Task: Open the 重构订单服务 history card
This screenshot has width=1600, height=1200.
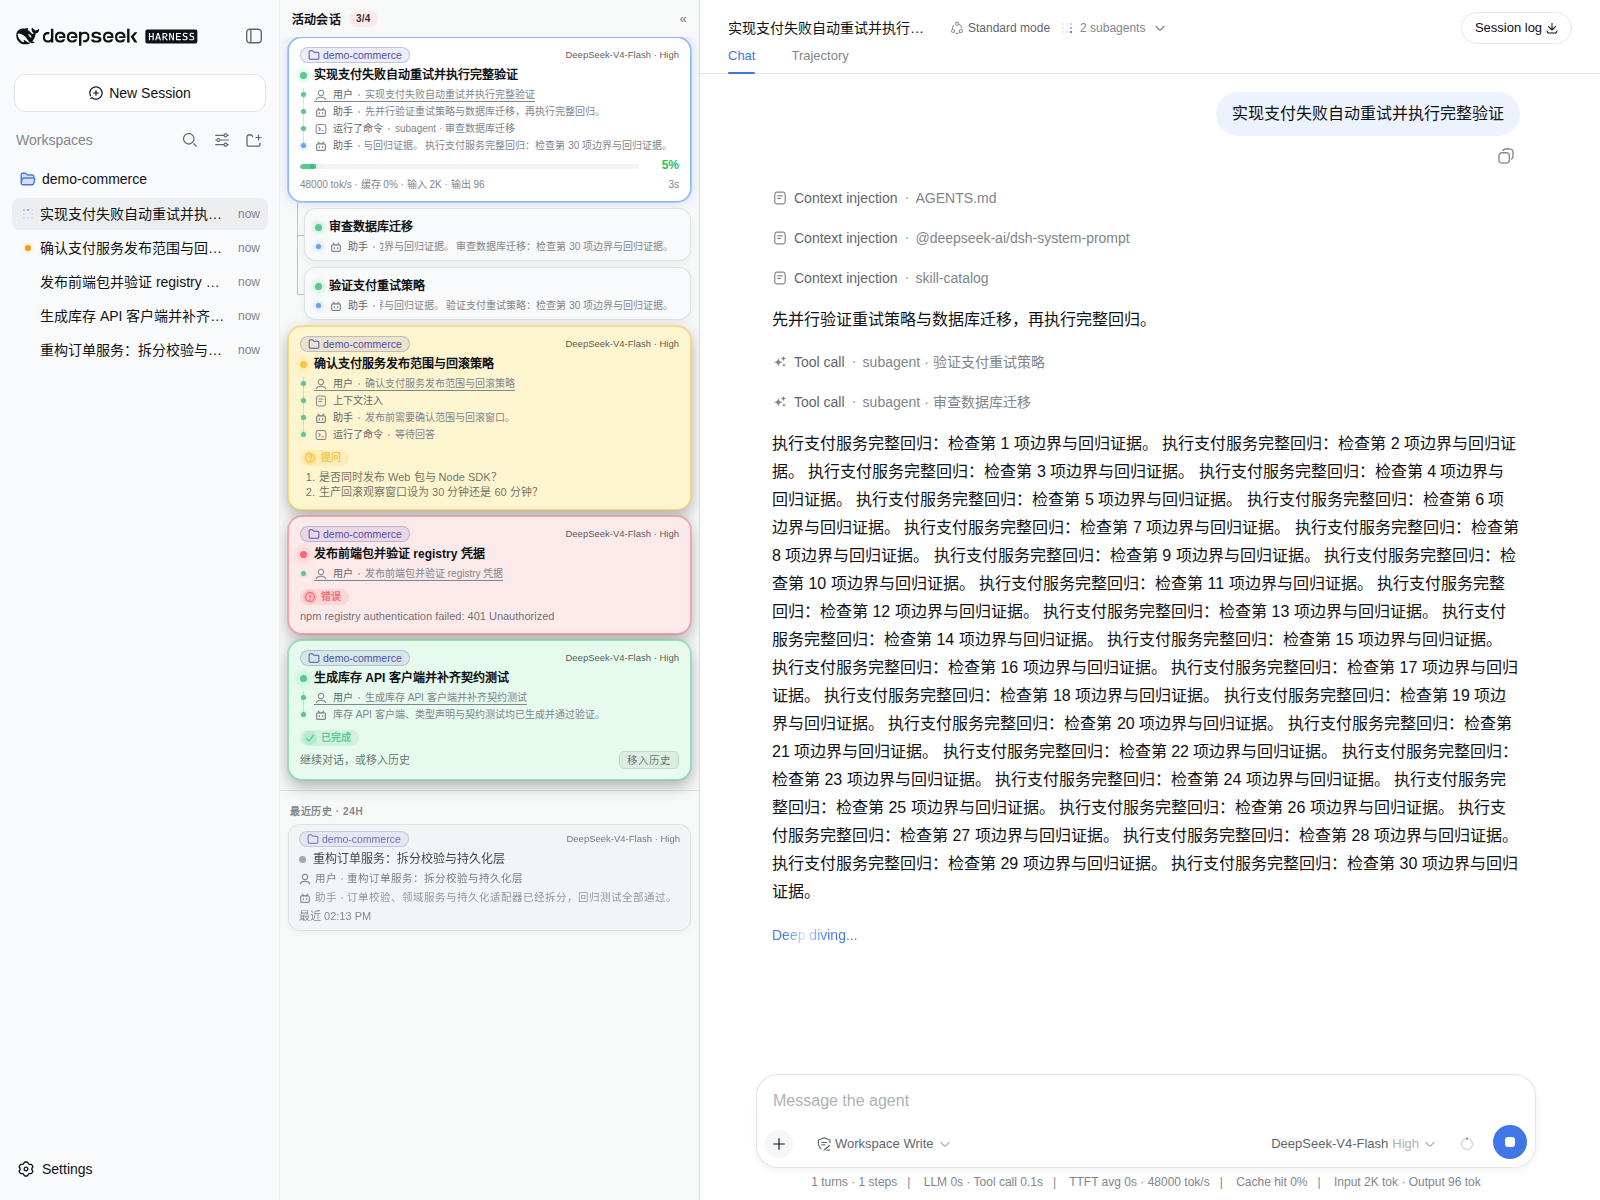Action: (x=490, y=878)
